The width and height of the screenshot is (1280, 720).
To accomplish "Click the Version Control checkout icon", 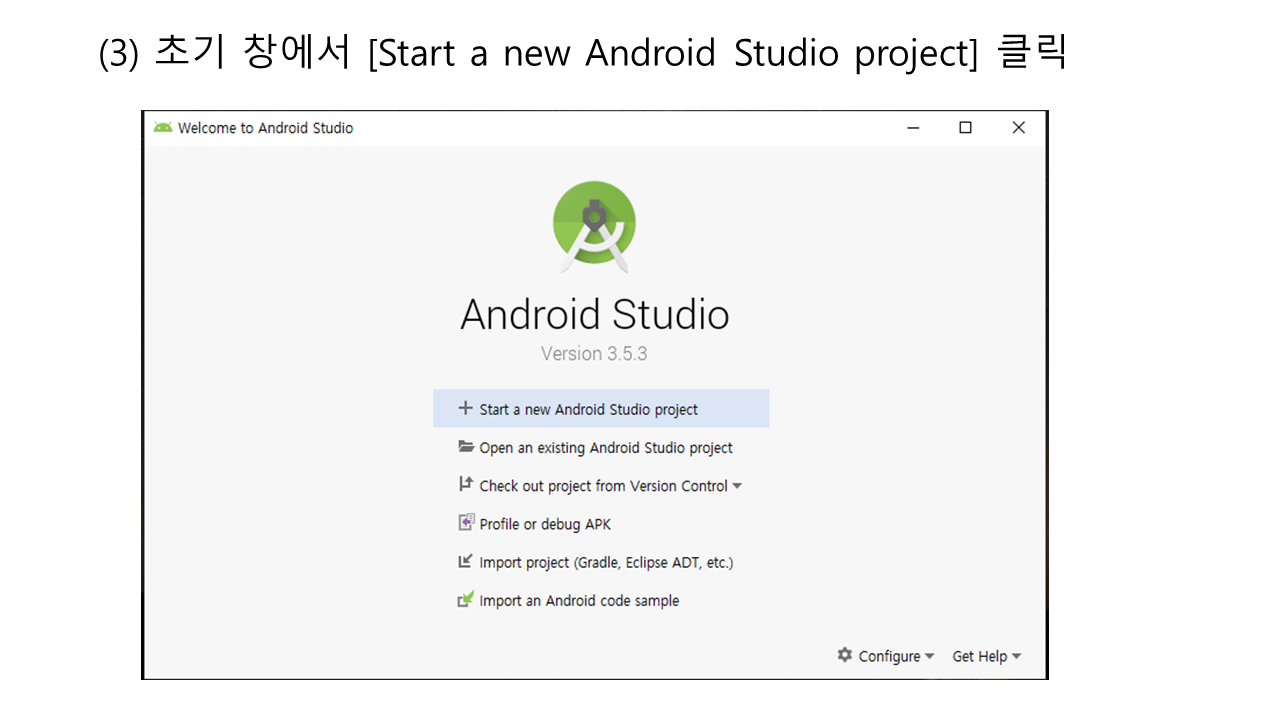I will (x=465, y=484).
